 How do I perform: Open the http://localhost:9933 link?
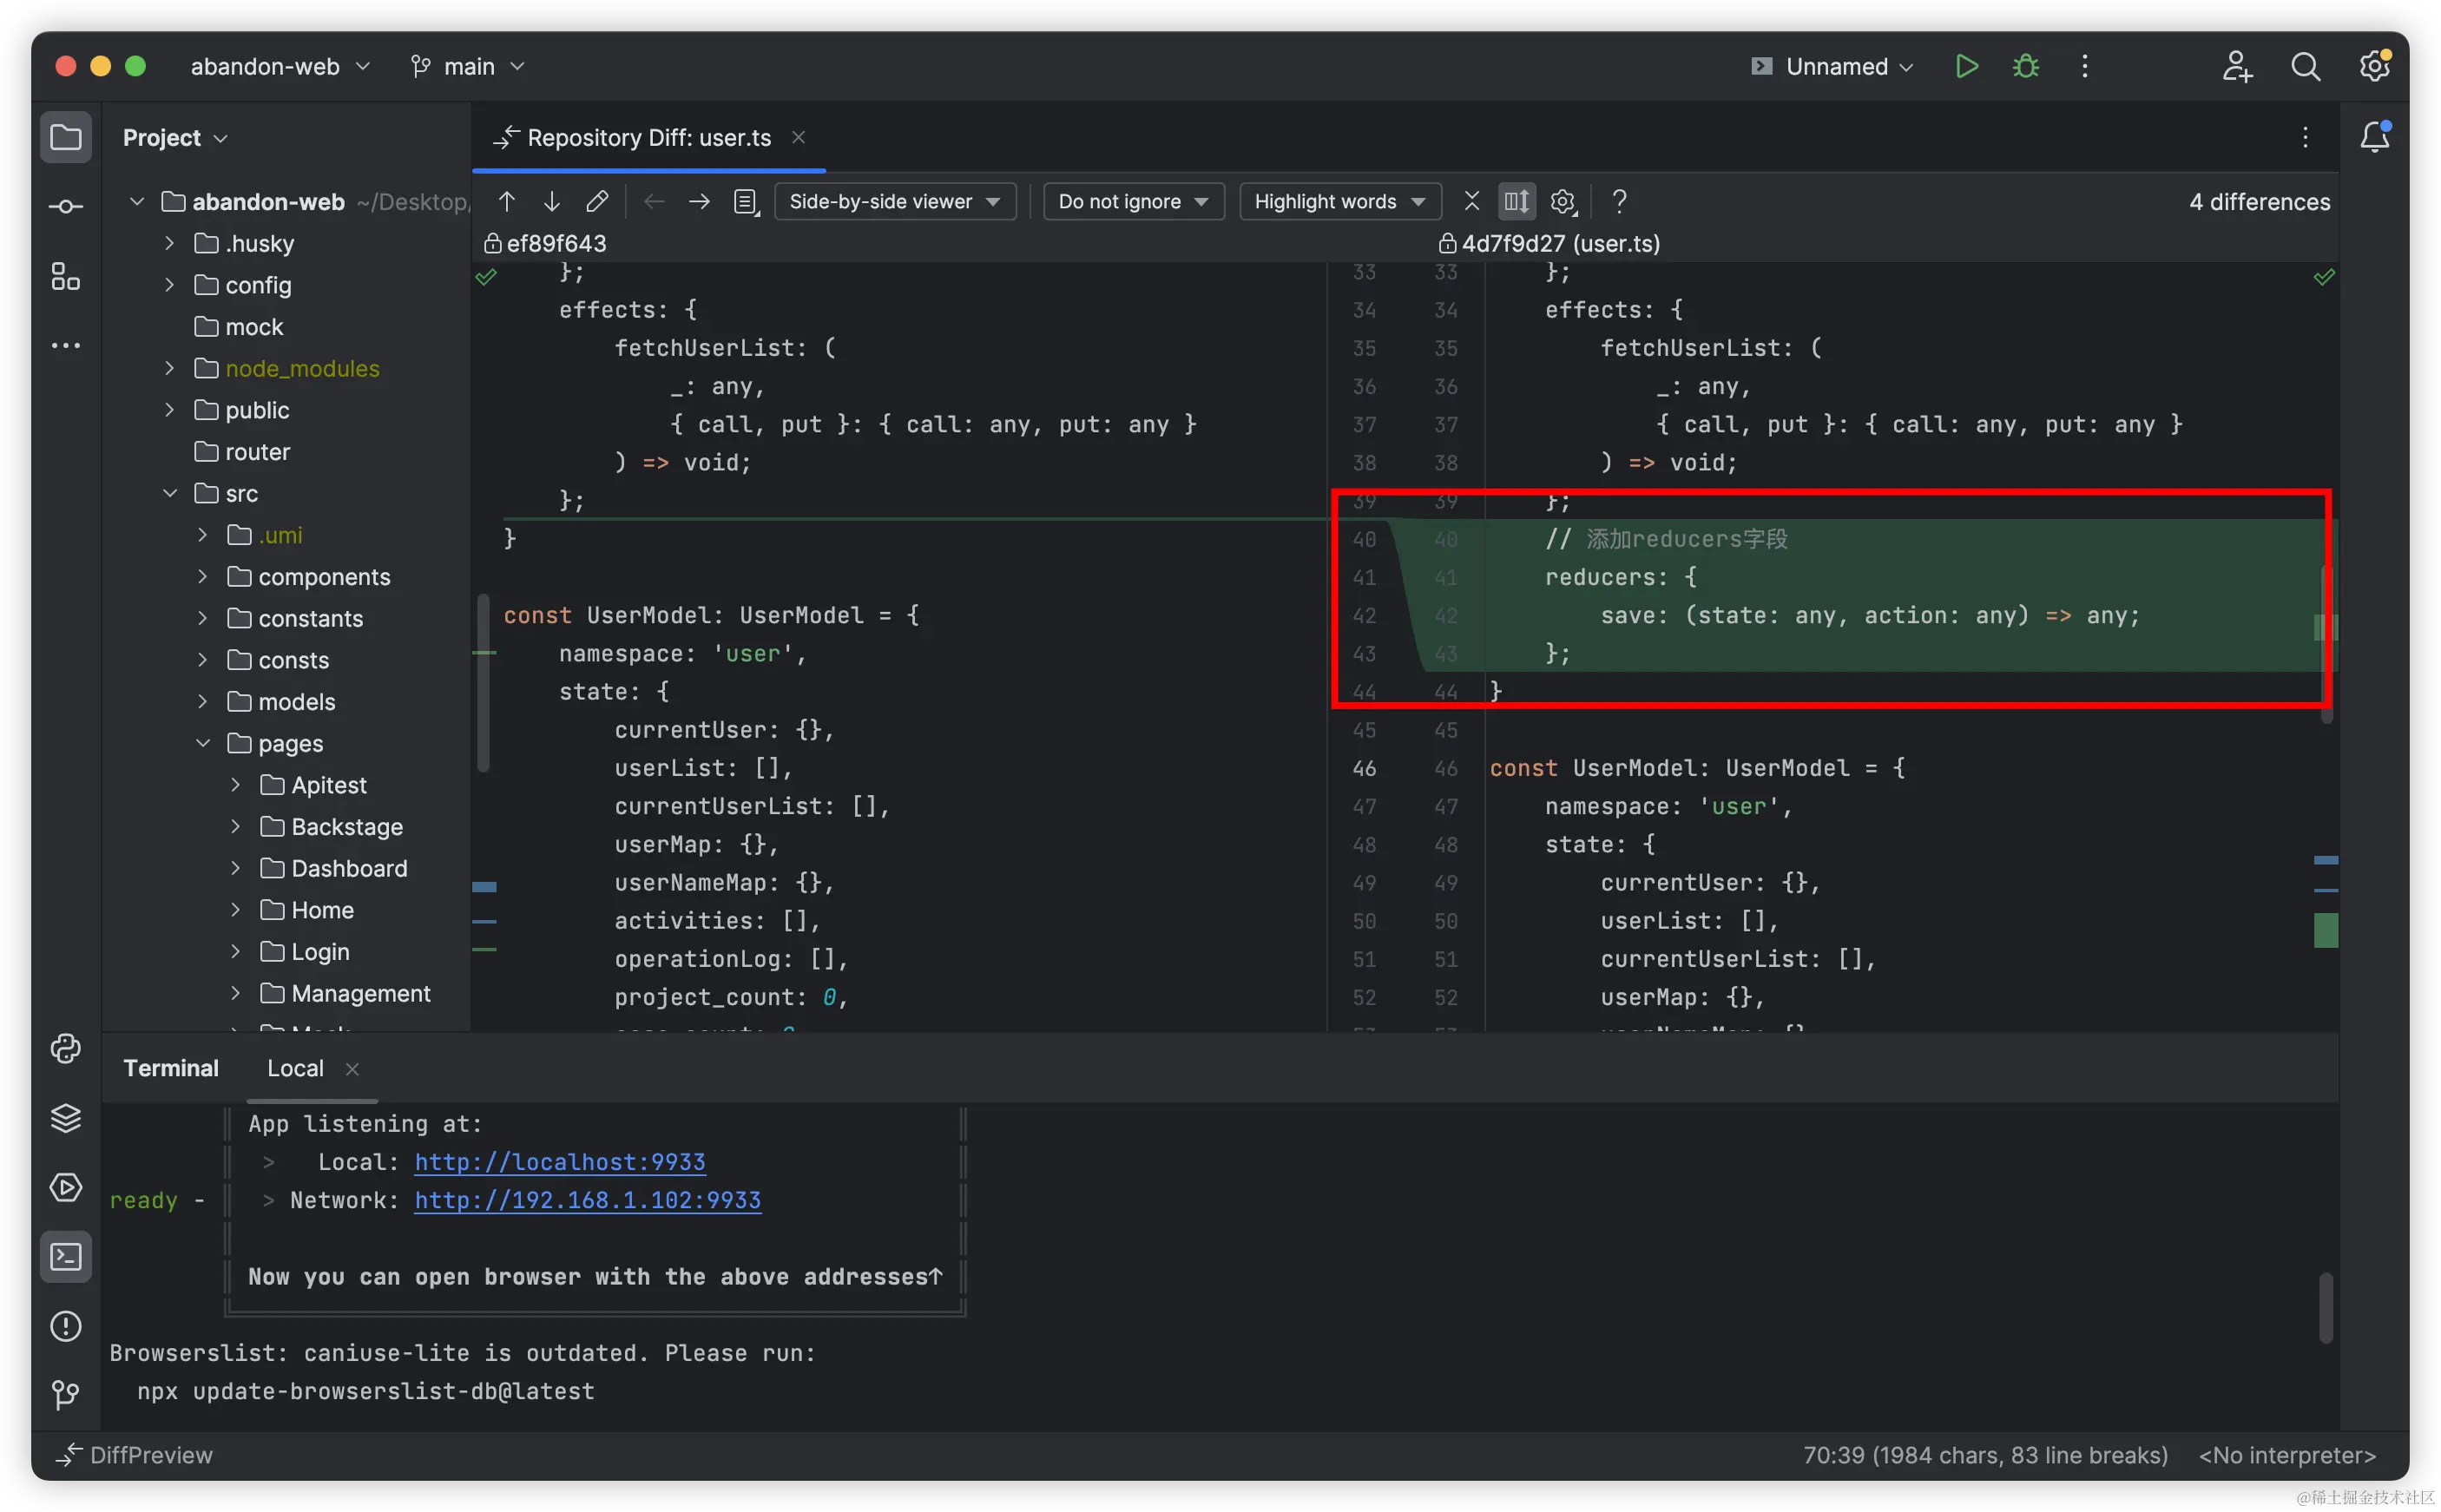tap(560, 1162)
